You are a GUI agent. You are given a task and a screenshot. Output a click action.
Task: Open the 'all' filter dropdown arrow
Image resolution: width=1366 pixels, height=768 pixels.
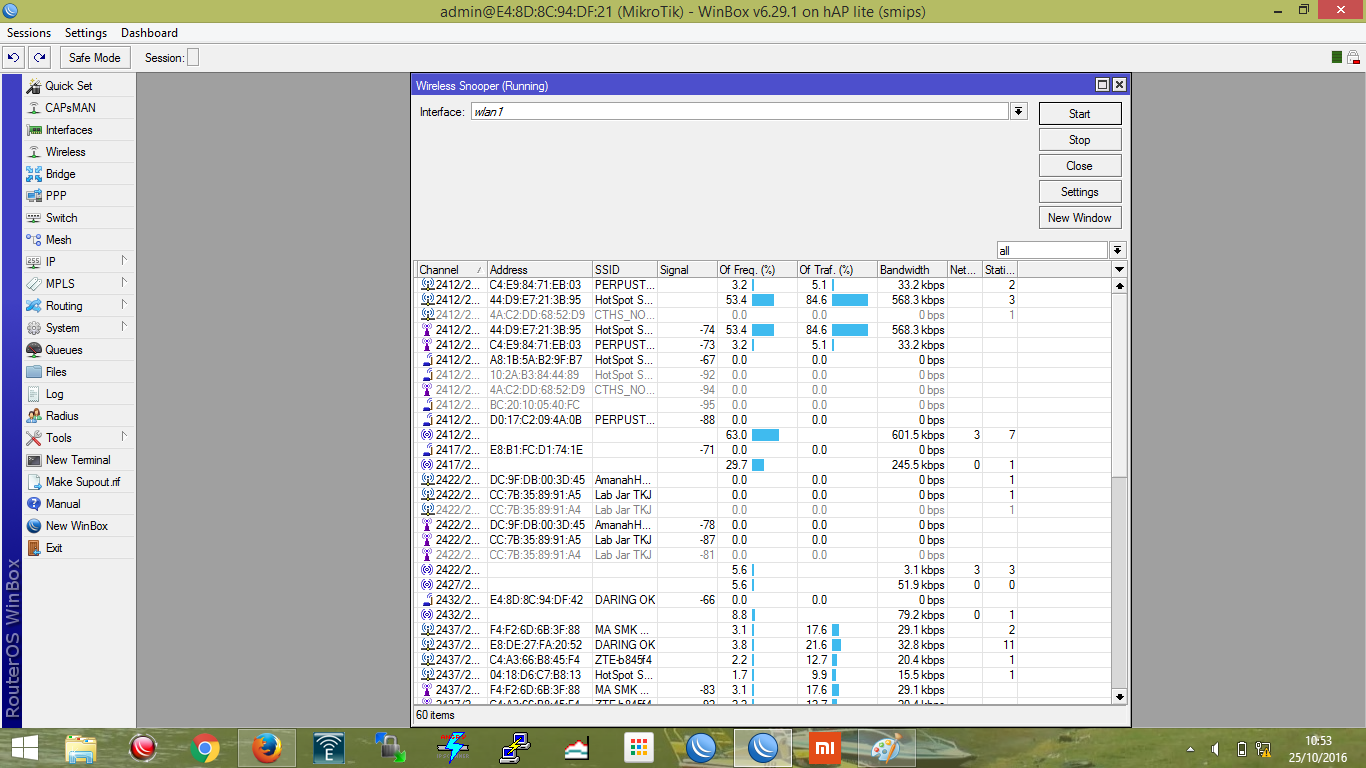pos(1118,250)
